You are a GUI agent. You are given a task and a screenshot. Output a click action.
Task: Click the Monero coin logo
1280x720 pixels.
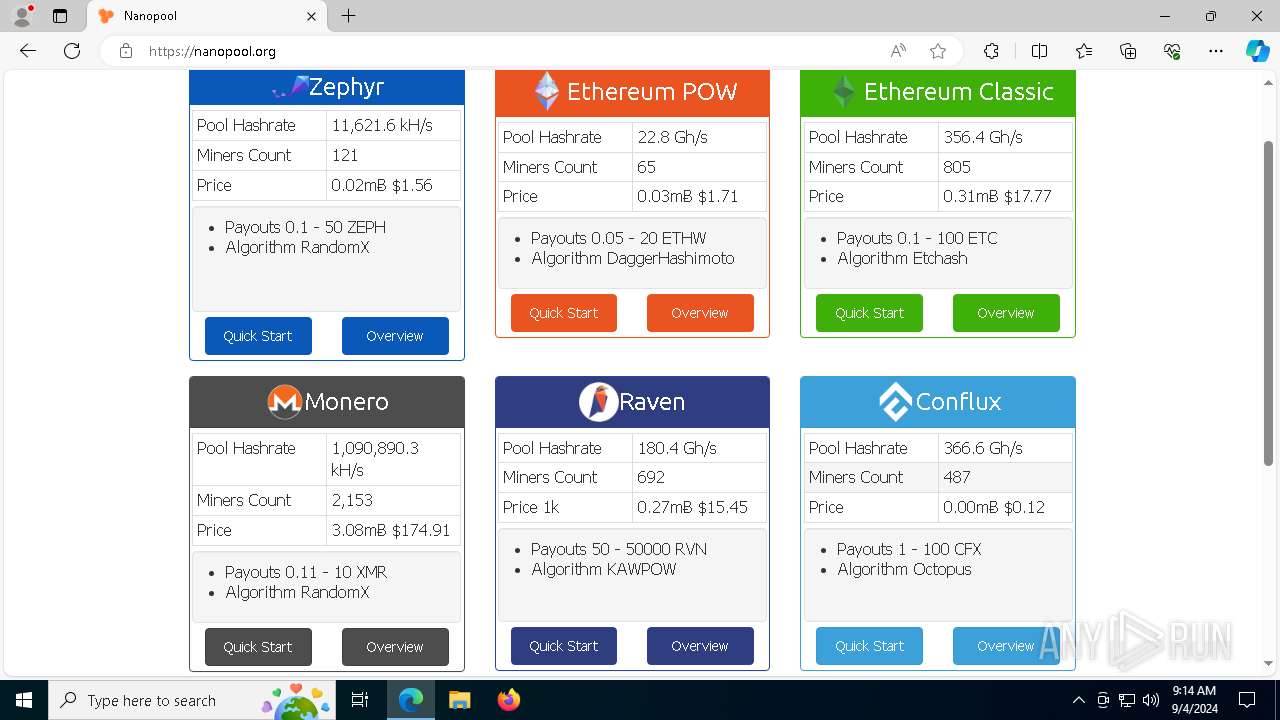284,402
